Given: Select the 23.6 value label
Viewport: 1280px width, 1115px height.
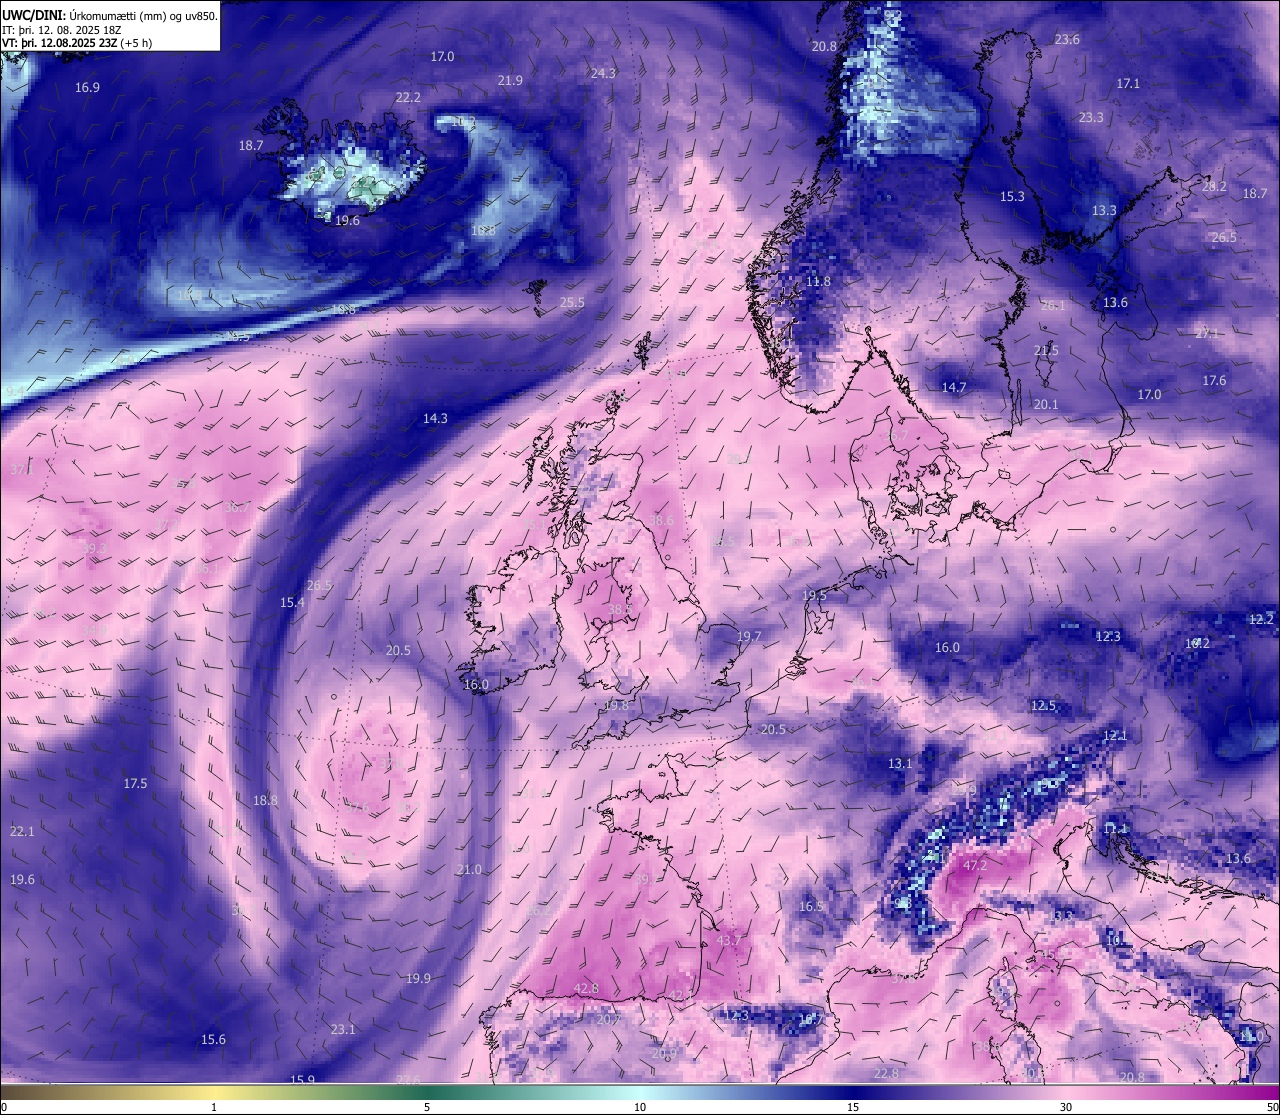Looking at the screenshot, I should pyautogui.click(x=1067, y=40).
